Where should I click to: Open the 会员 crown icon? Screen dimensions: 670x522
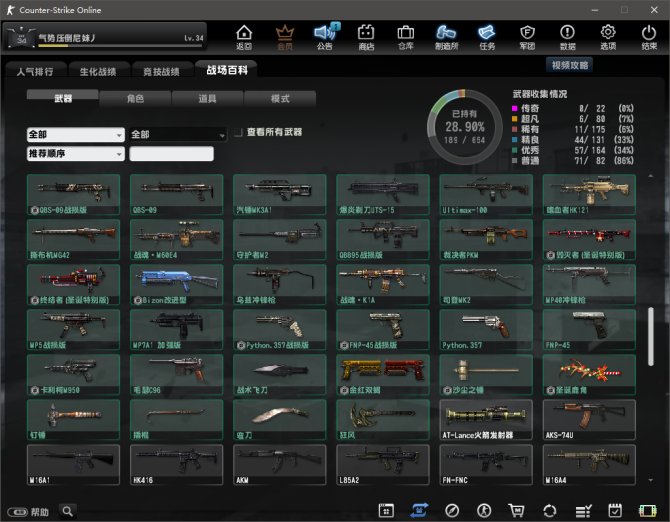[x=285, y=37]
